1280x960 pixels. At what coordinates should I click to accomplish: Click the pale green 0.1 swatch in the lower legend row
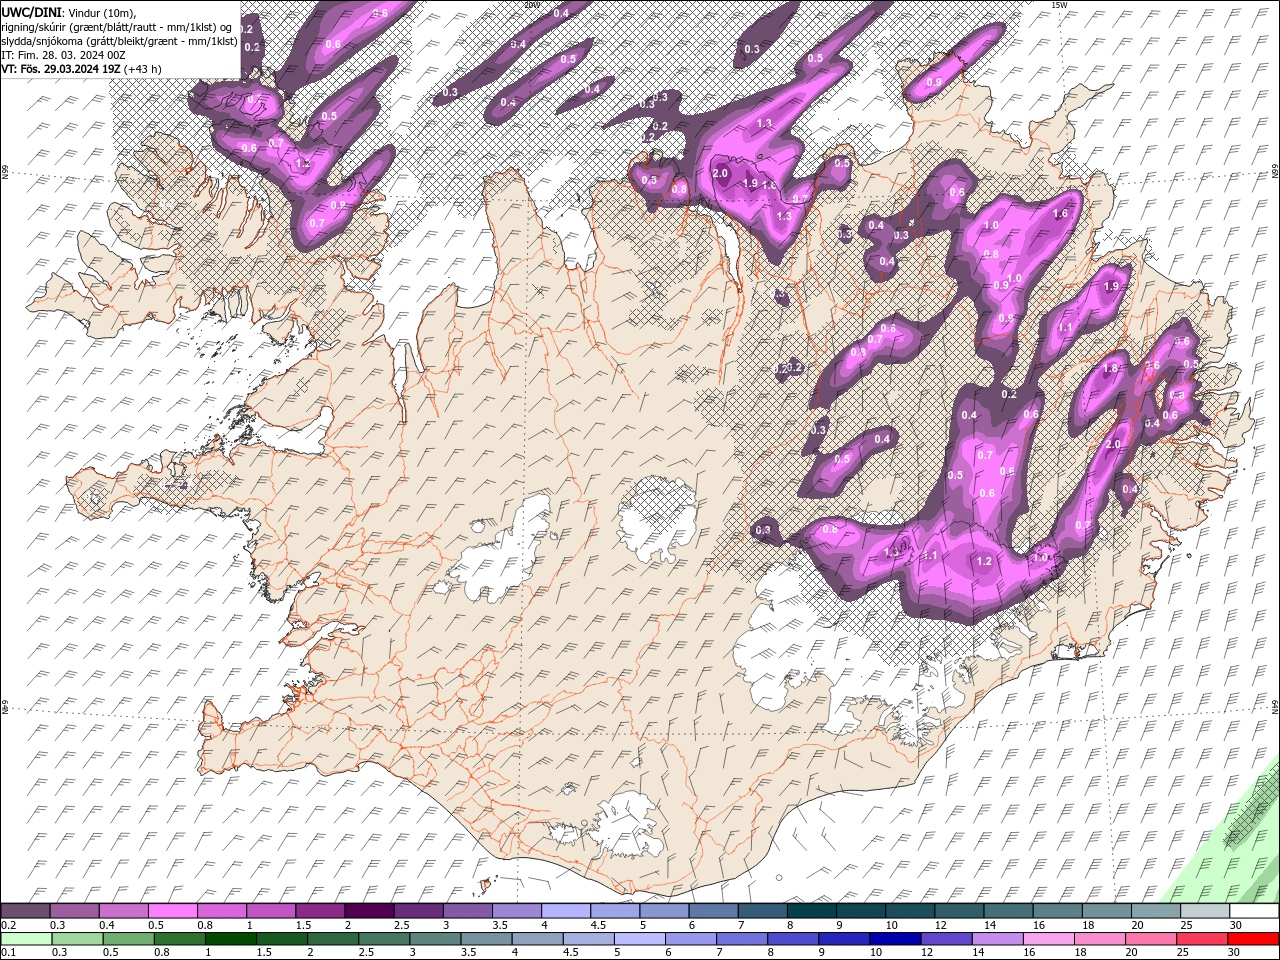(x=26, y=938)
